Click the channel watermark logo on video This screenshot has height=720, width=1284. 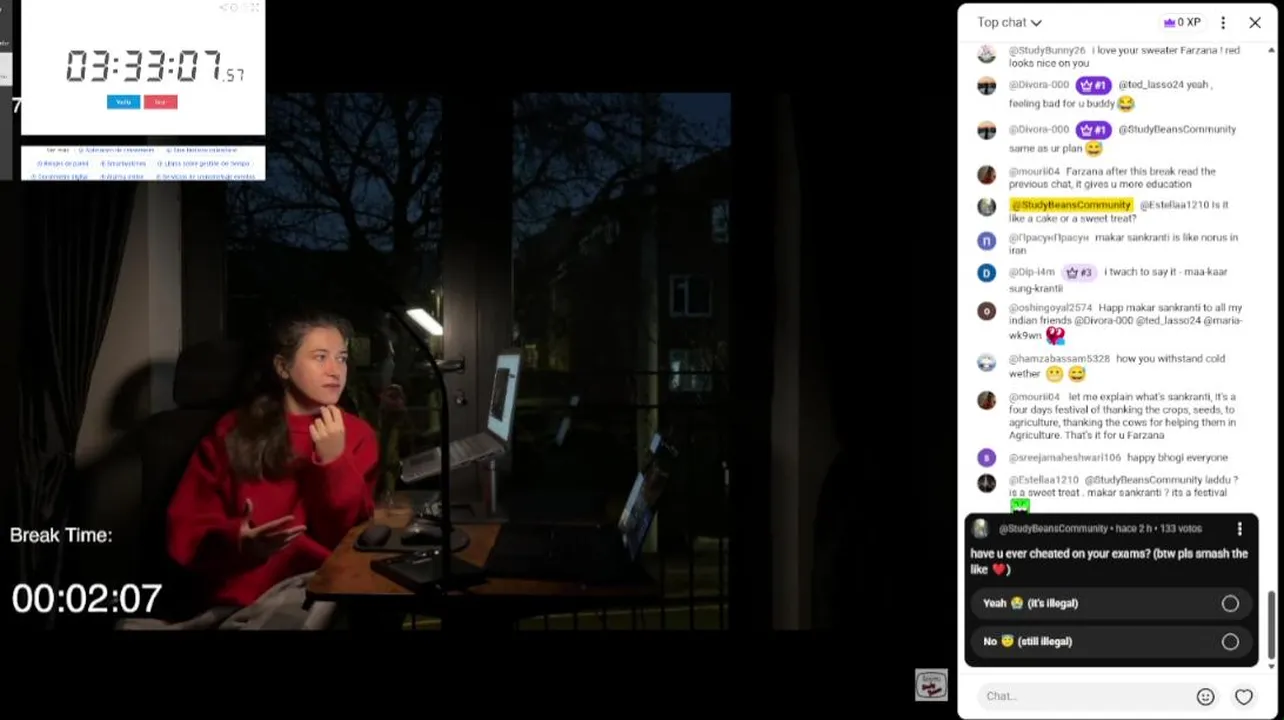click(931, 685)
